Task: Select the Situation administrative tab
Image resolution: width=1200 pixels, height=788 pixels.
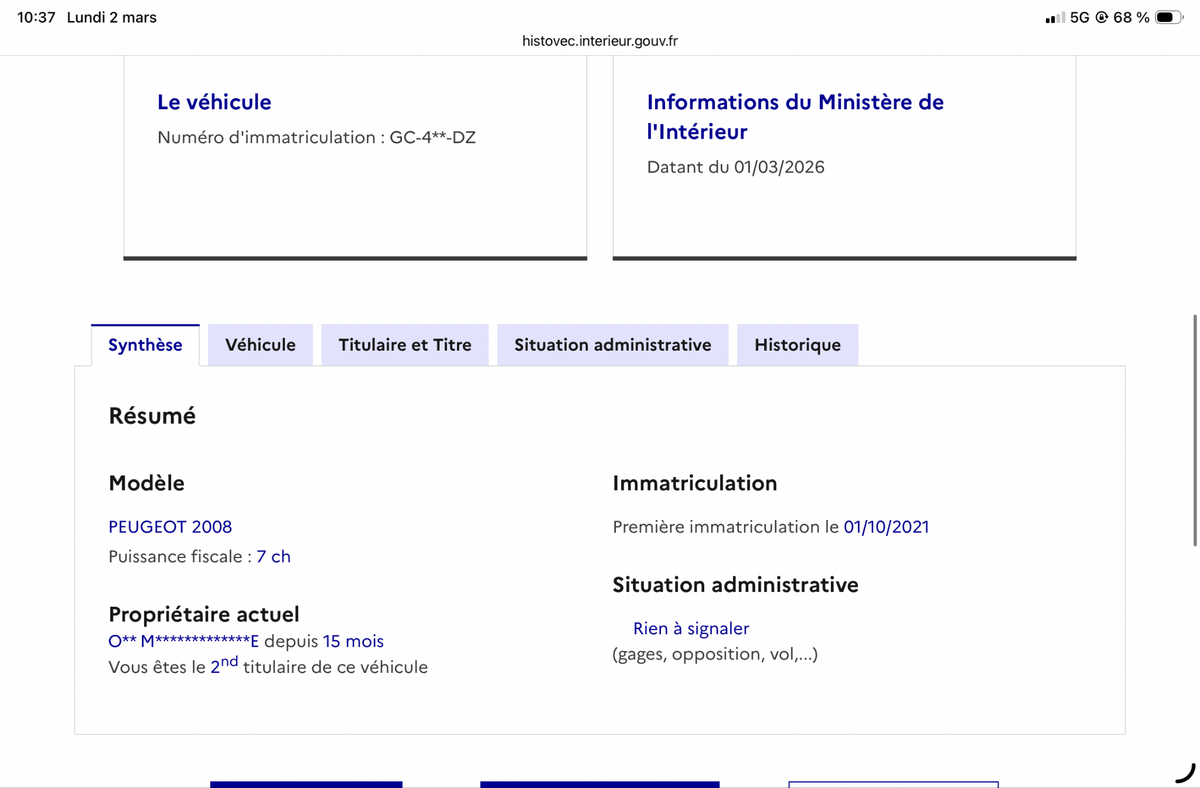Action: pyautogui.click(x=613, y=345)
